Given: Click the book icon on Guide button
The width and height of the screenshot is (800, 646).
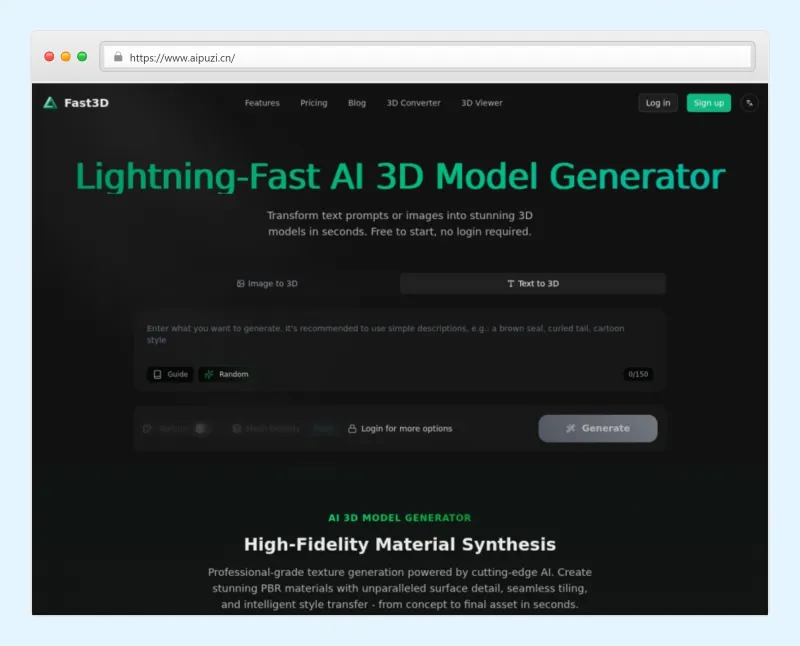Looking at the screenshot, I should (157, 374).
